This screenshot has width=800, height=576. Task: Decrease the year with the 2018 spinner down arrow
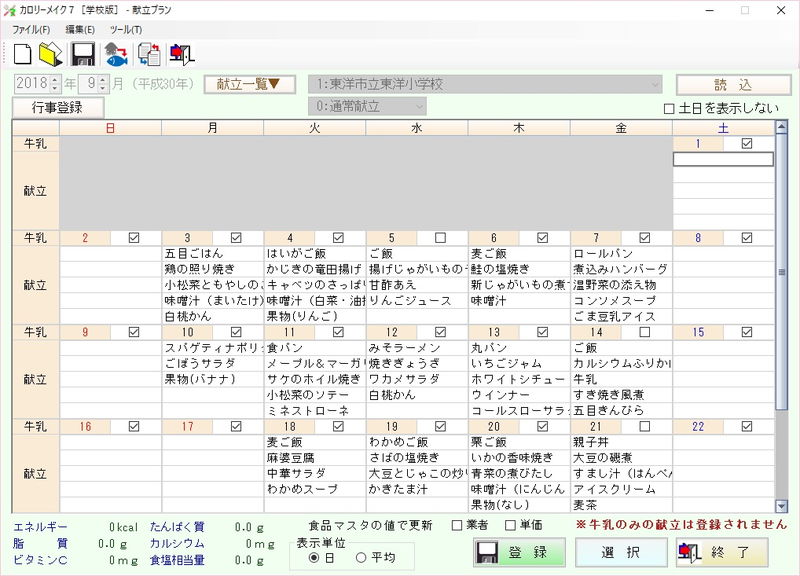point(55,88)
